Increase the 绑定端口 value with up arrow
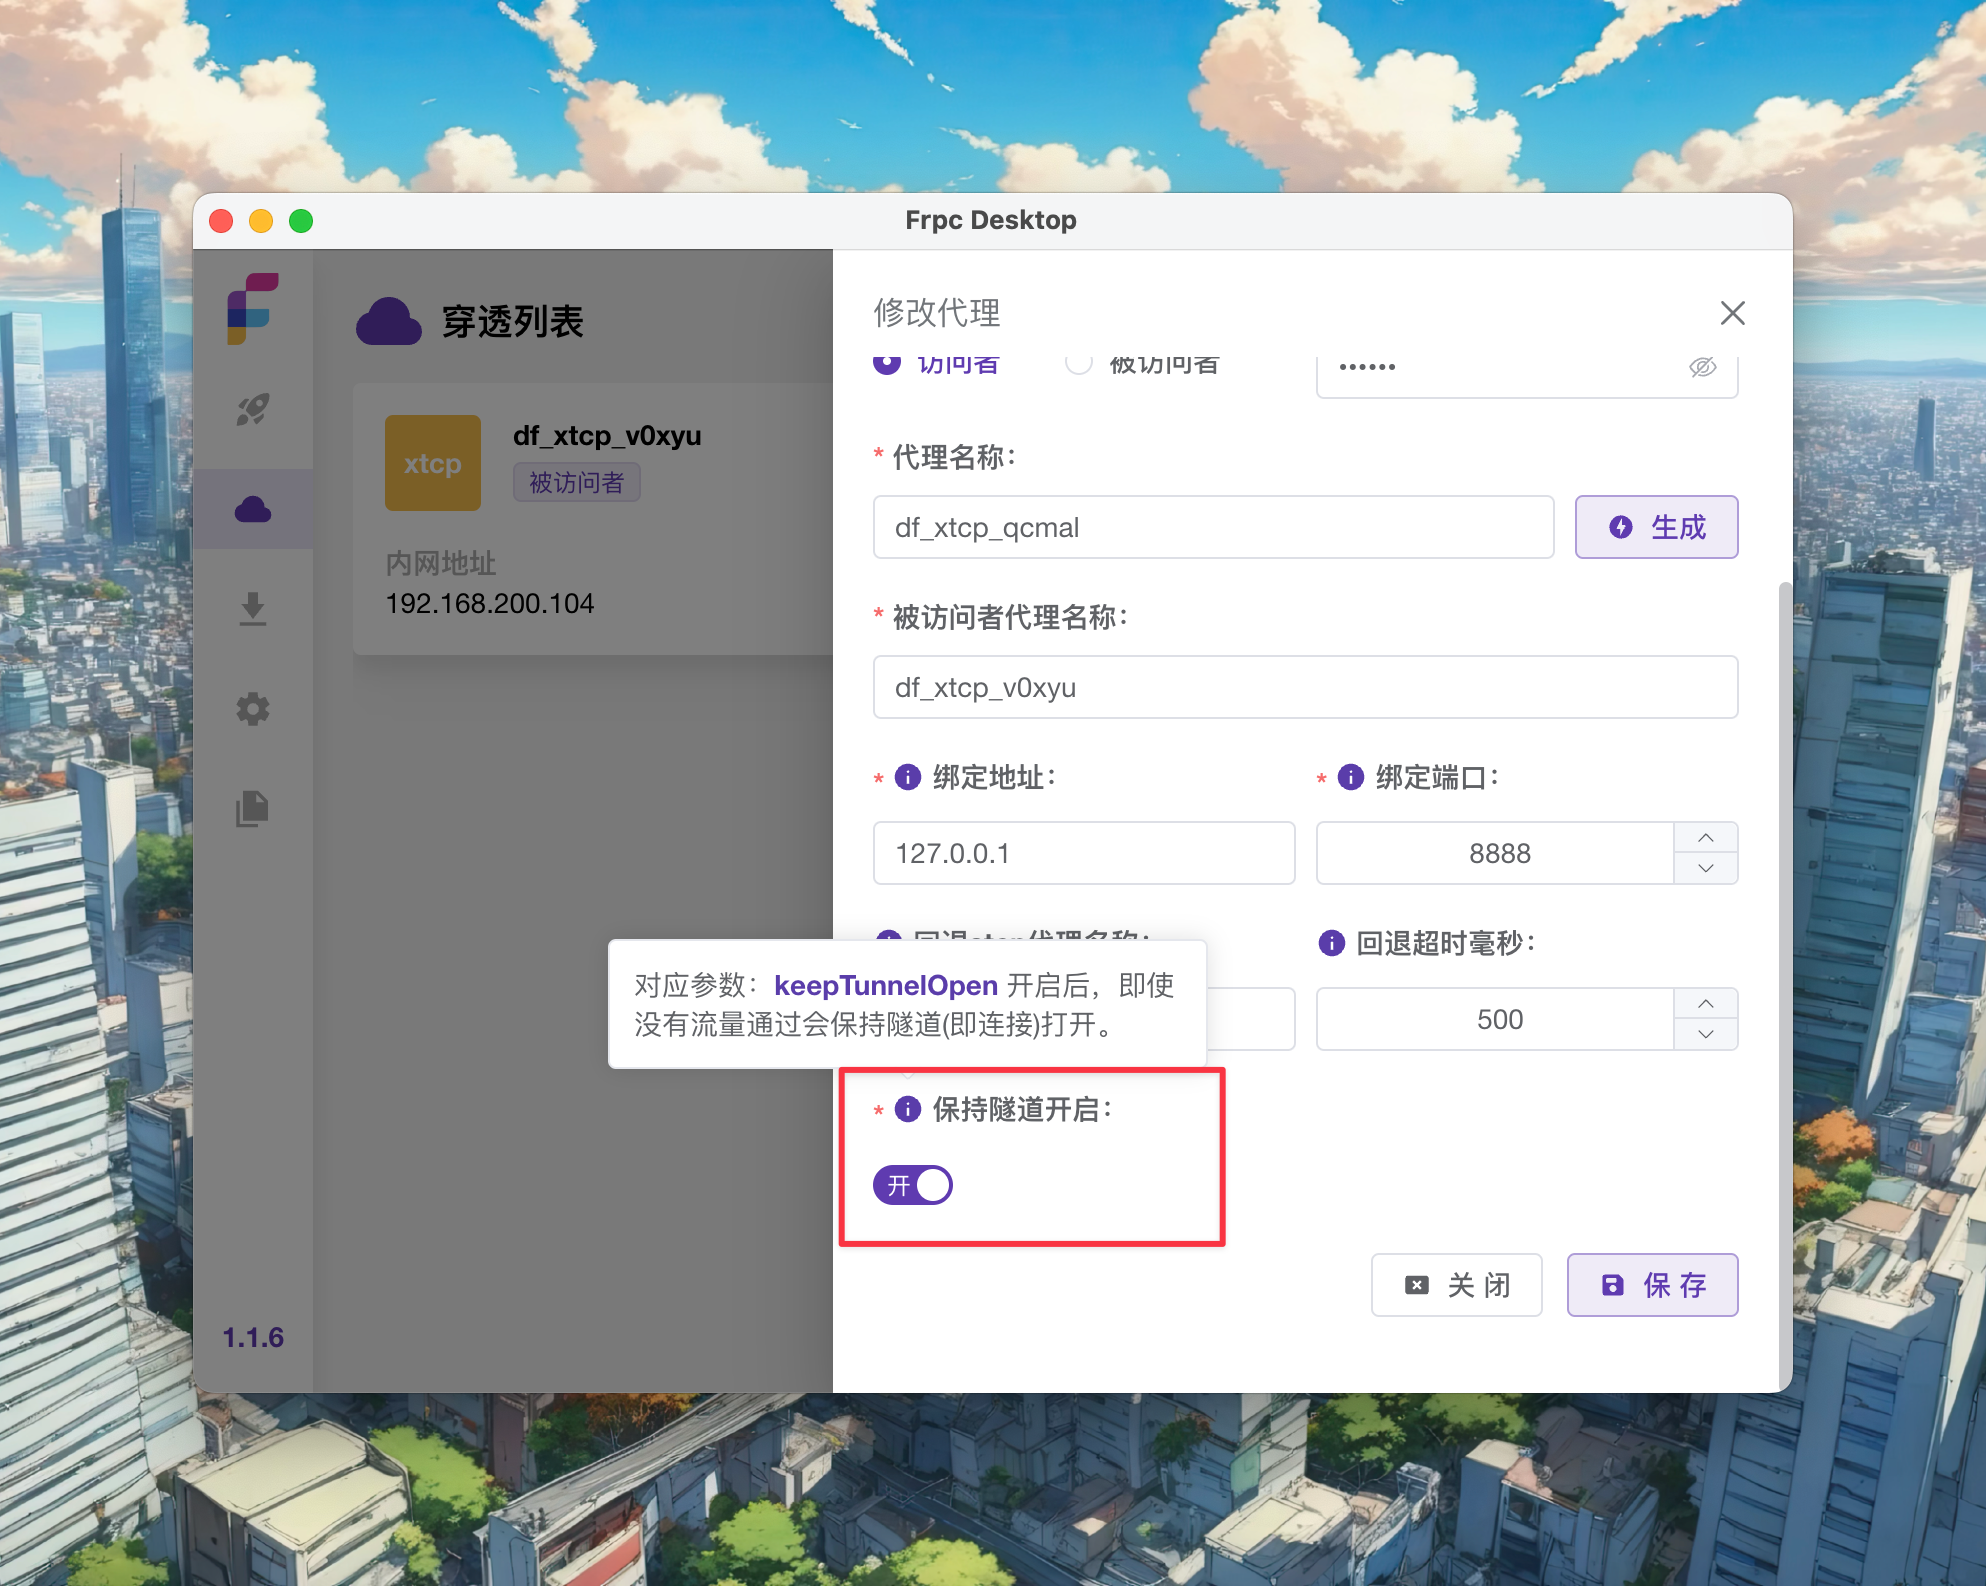Screen dimensions: 1986x1586 pos(1706,838)
